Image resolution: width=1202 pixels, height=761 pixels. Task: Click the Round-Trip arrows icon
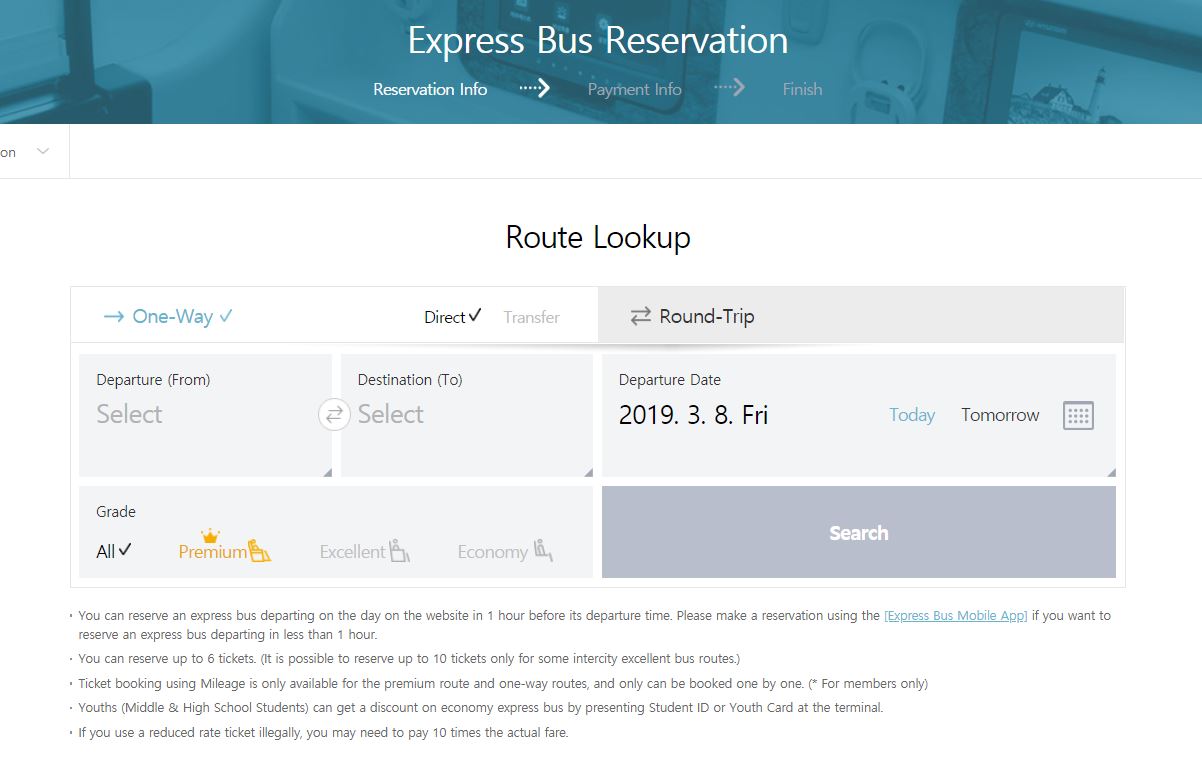pos(640,317)
